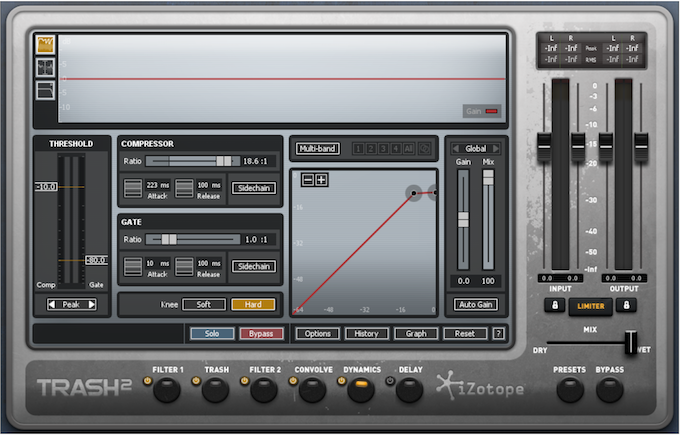Click the Global Gain vertical slider handle
This screenshot has height=435, width=680.
pos(463,220)
